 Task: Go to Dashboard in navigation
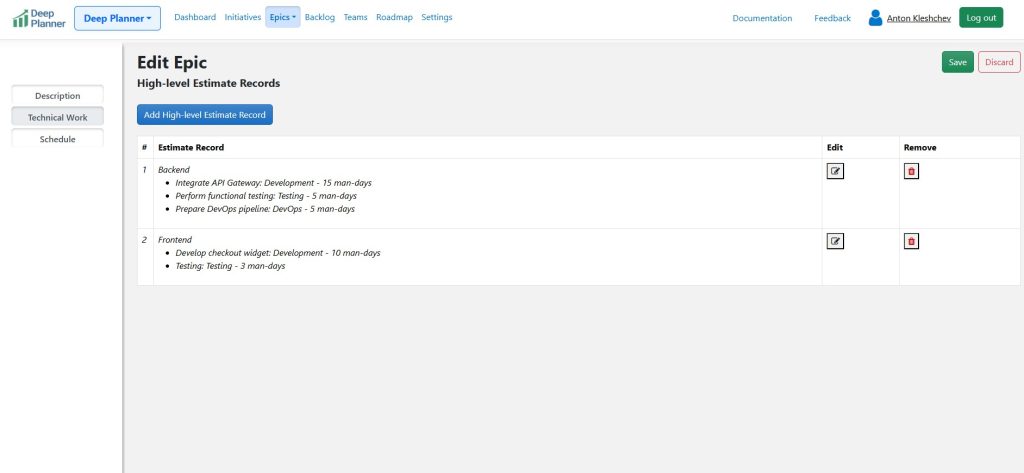pos(195,17)
